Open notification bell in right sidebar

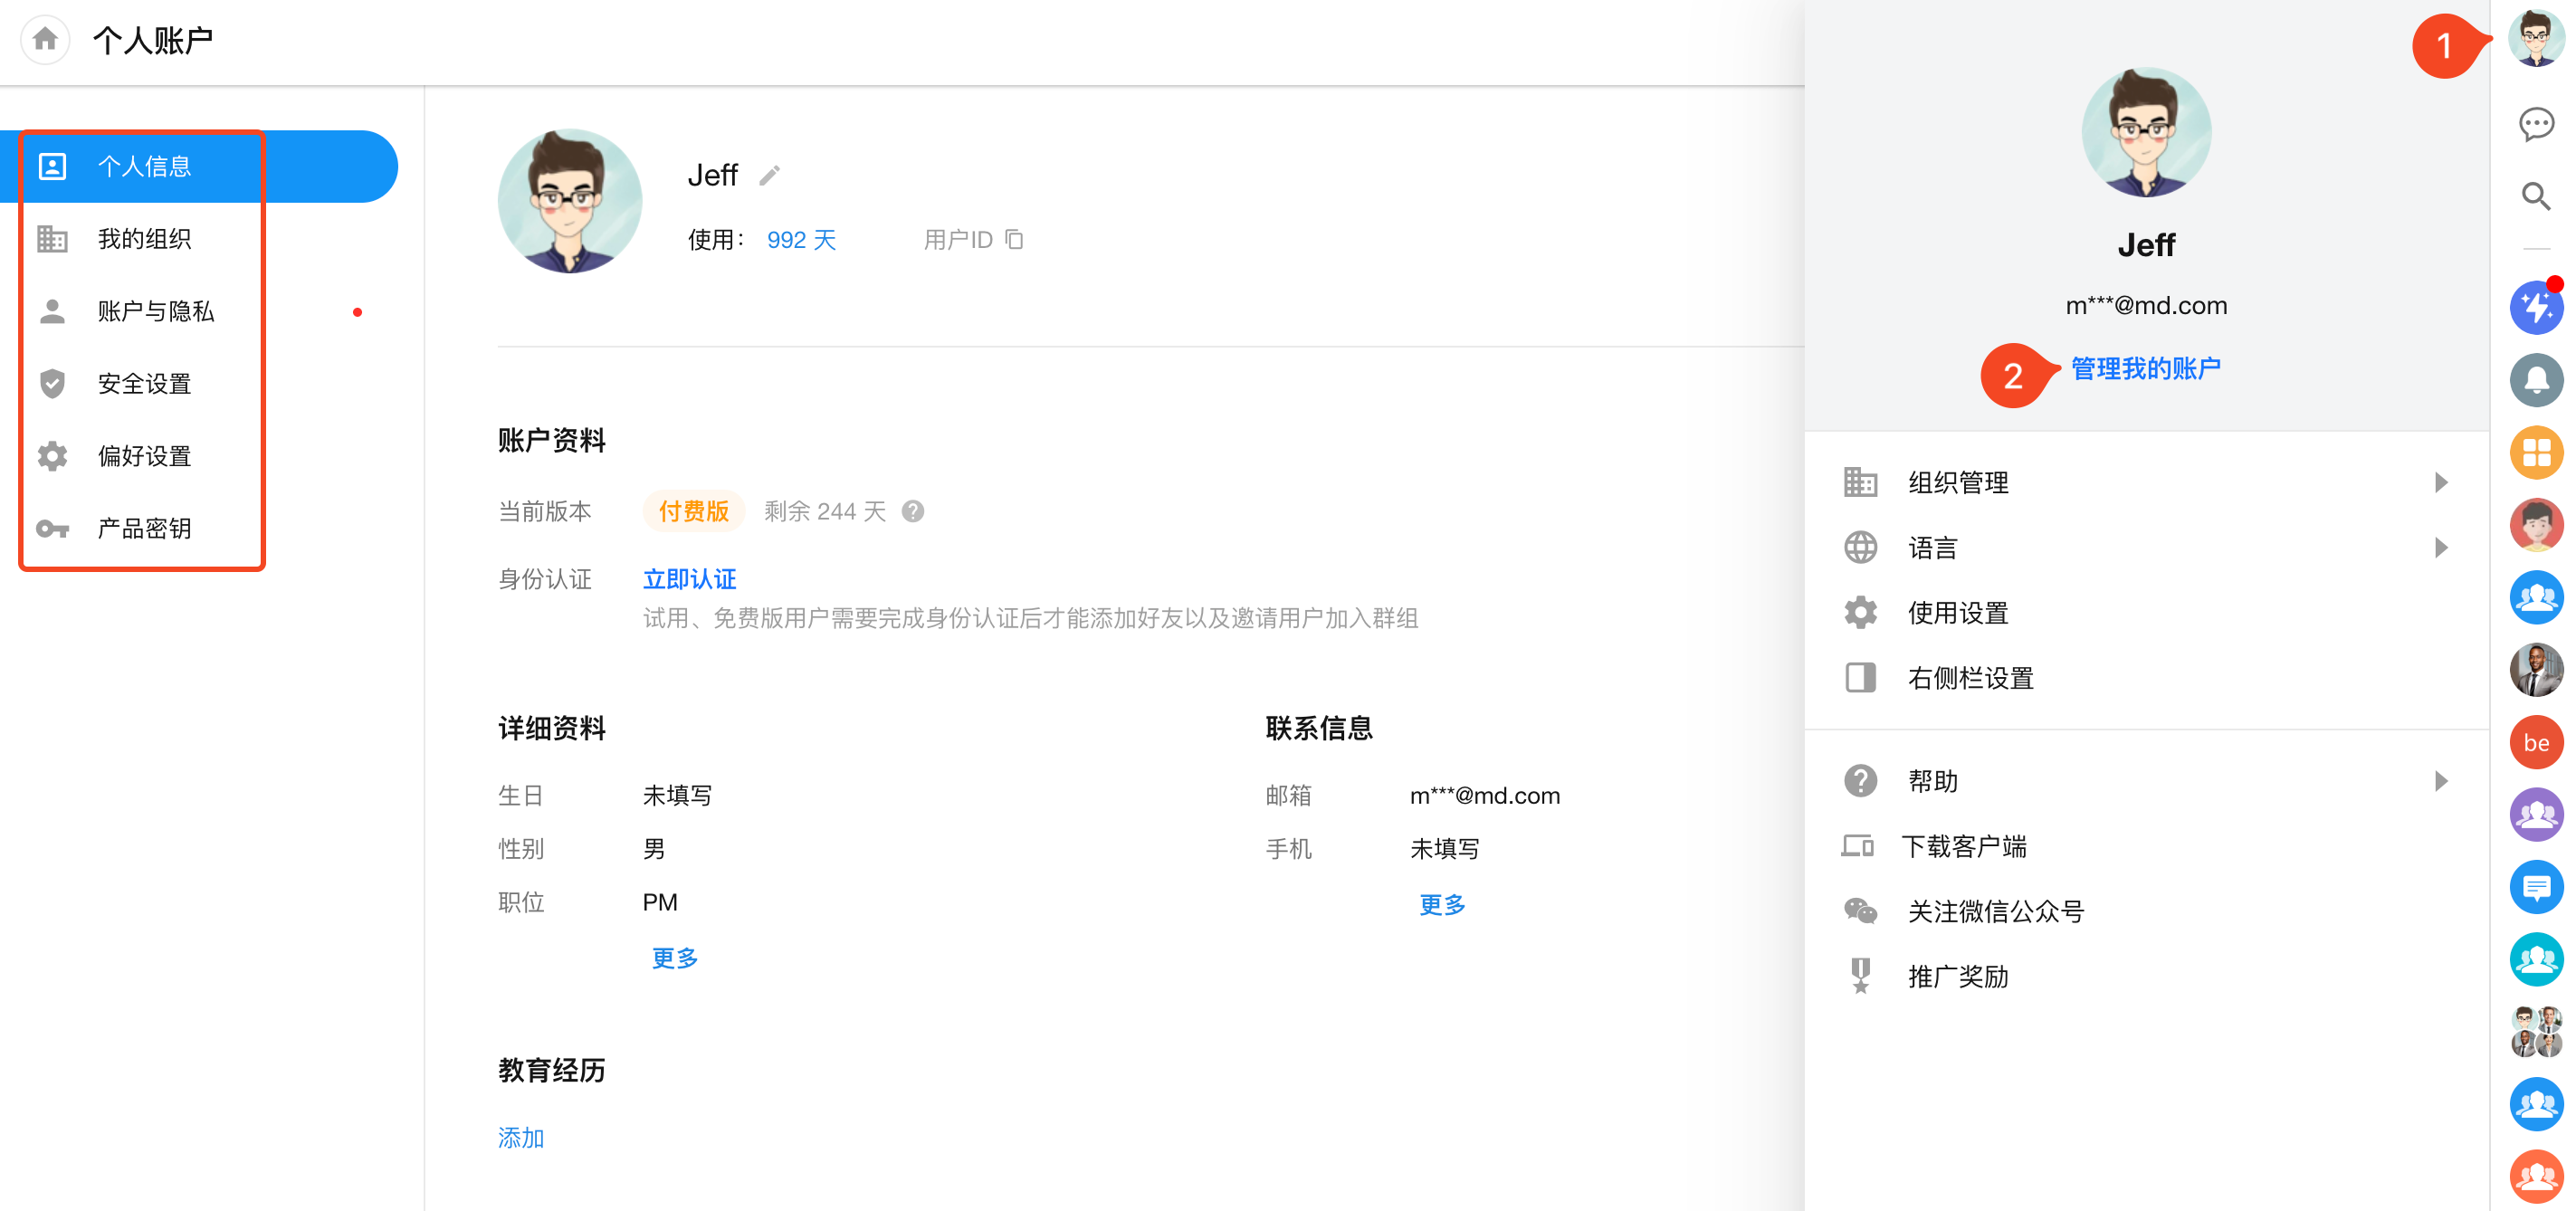[2535, 379]
